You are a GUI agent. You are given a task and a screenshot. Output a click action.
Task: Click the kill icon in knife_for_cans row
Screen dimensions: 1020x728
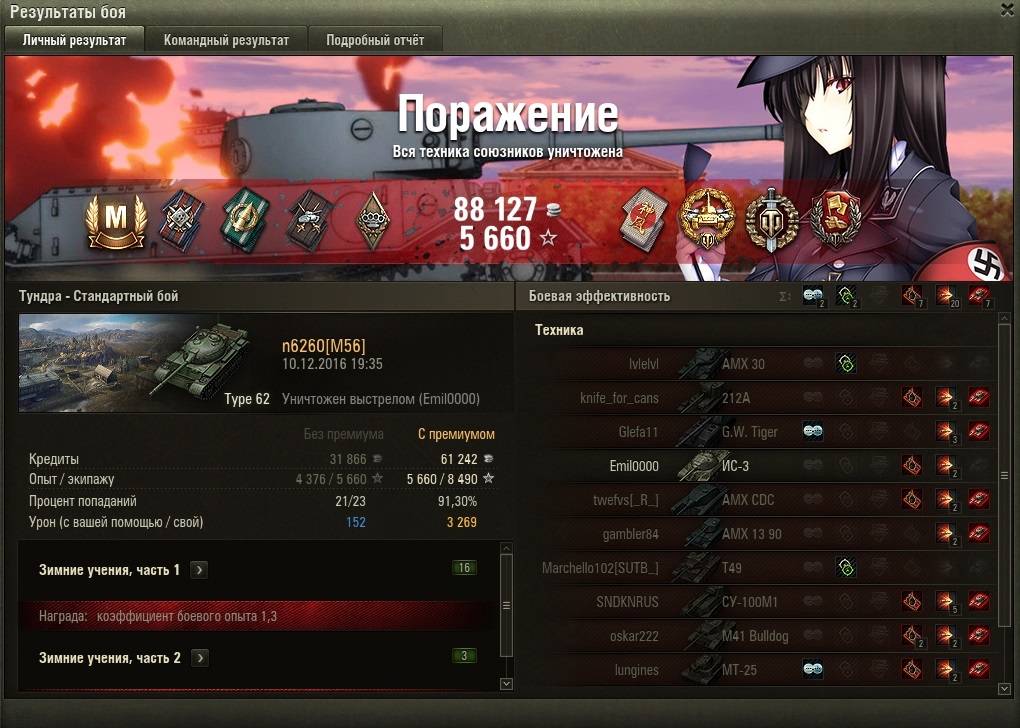coord(979,398)
